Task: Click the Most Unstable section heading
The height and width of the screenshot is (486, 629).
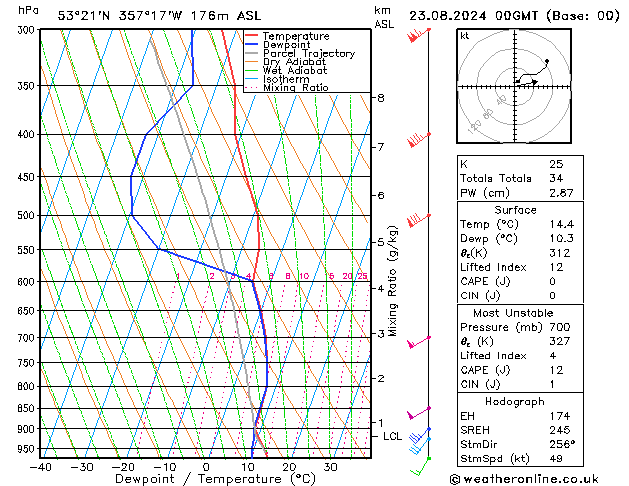Action: pos(513,313)
